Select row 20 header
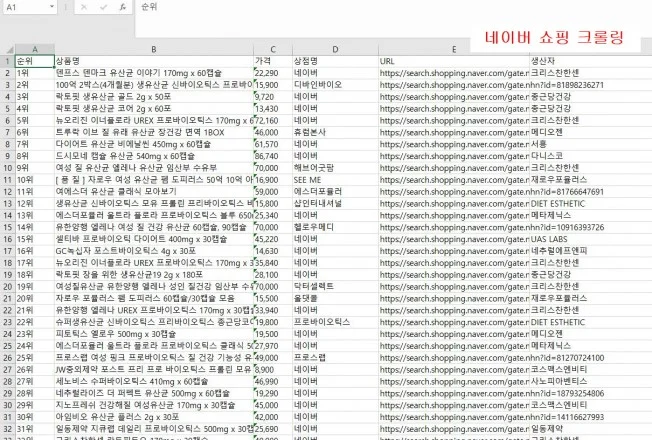The width and height of the screenshot is (652, 440). 8,287
